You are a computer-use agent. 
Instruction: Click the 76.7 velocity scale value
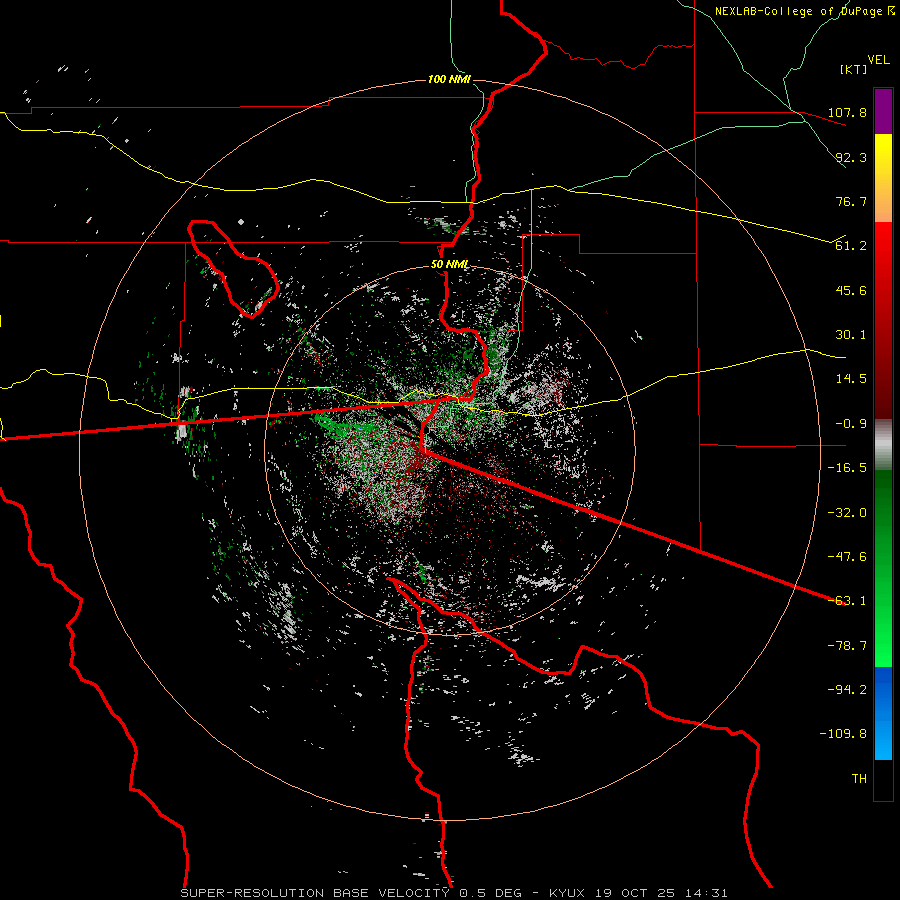(851, 201)
